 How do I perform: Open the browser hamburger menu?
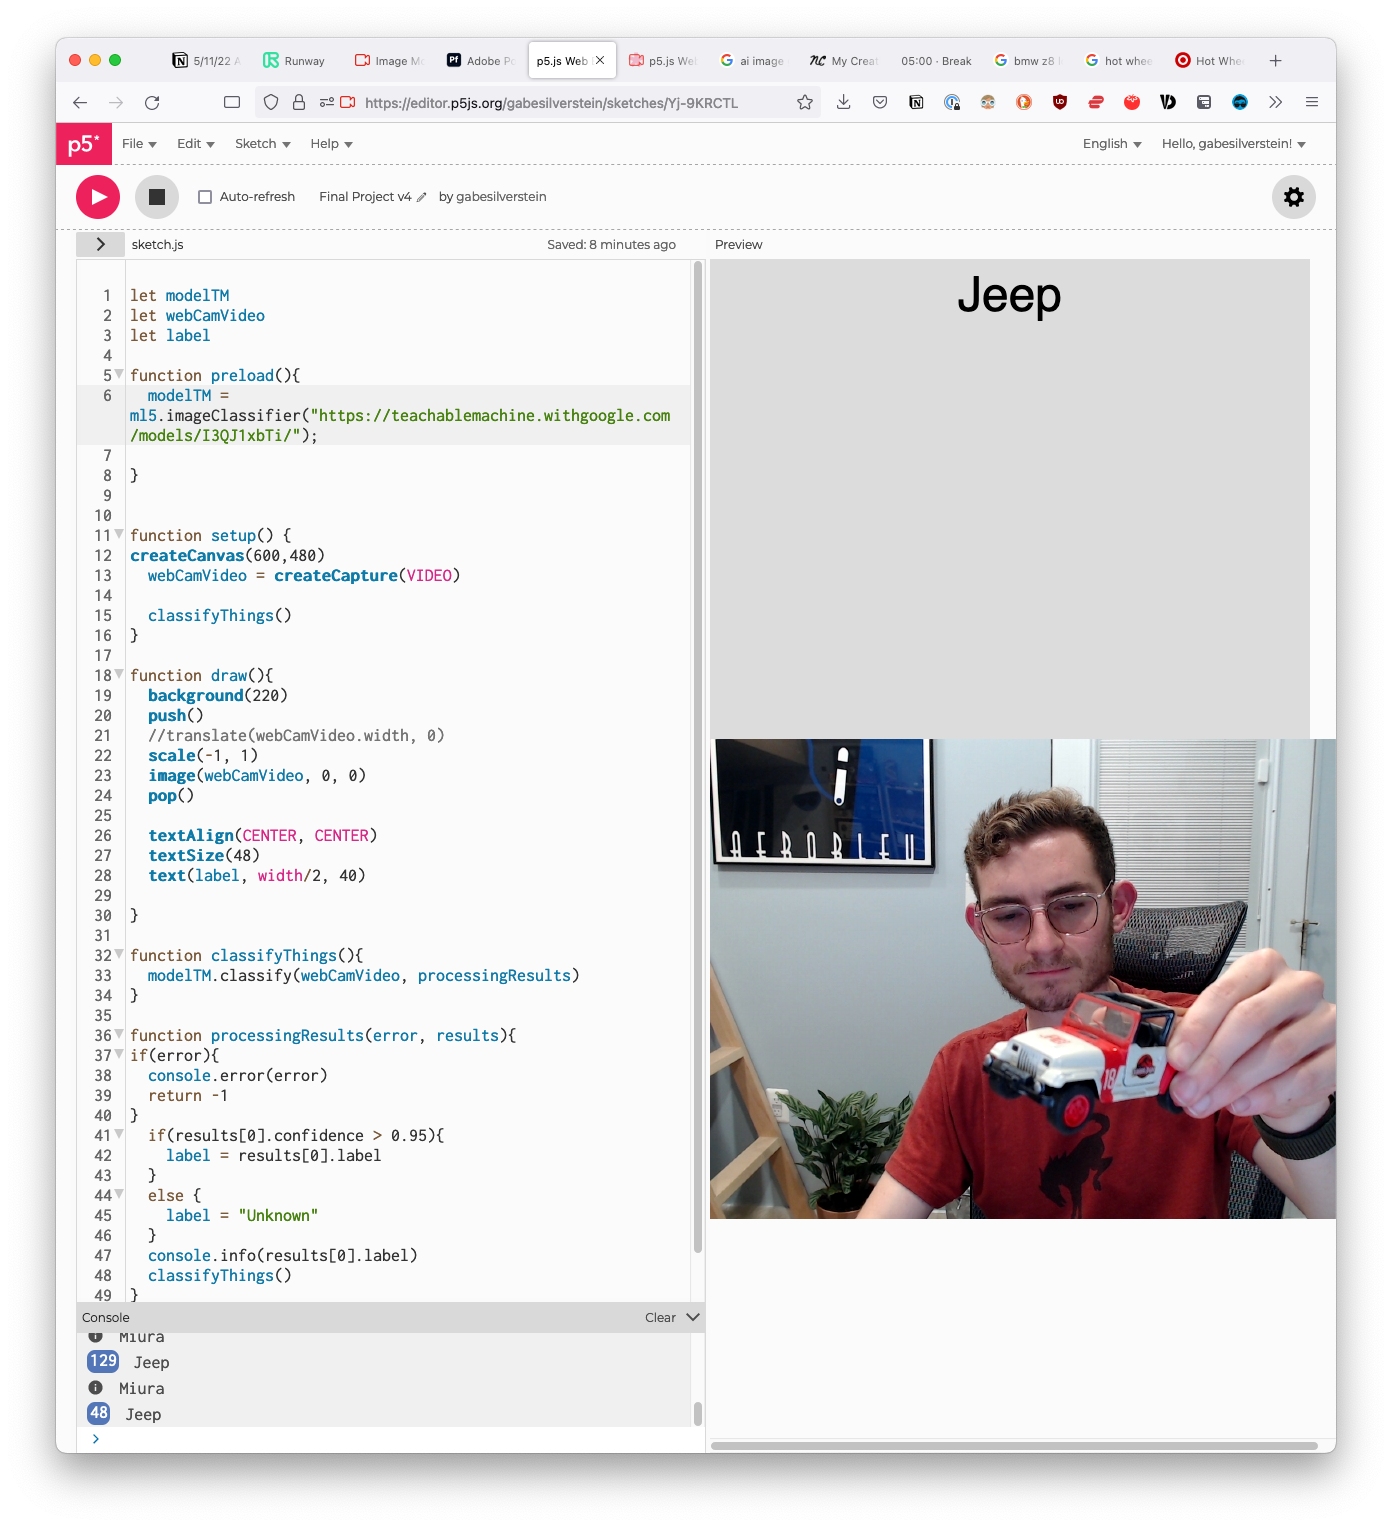click(1312, 102)
